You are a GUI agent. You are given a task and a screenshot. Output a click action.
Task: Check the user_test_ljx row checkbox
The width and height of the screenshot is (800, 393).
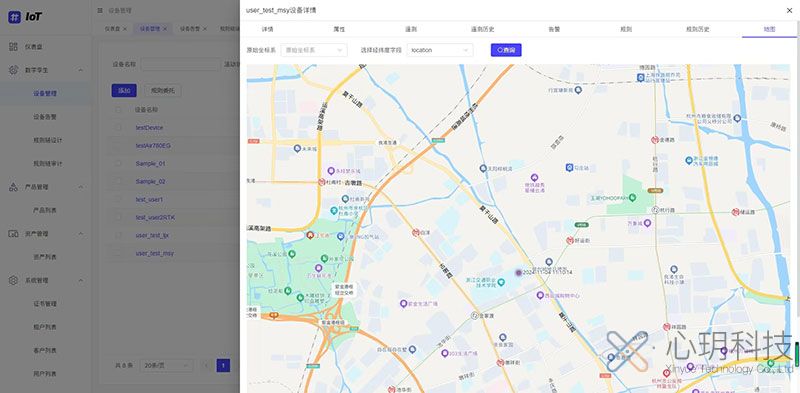tap(118, 235)
